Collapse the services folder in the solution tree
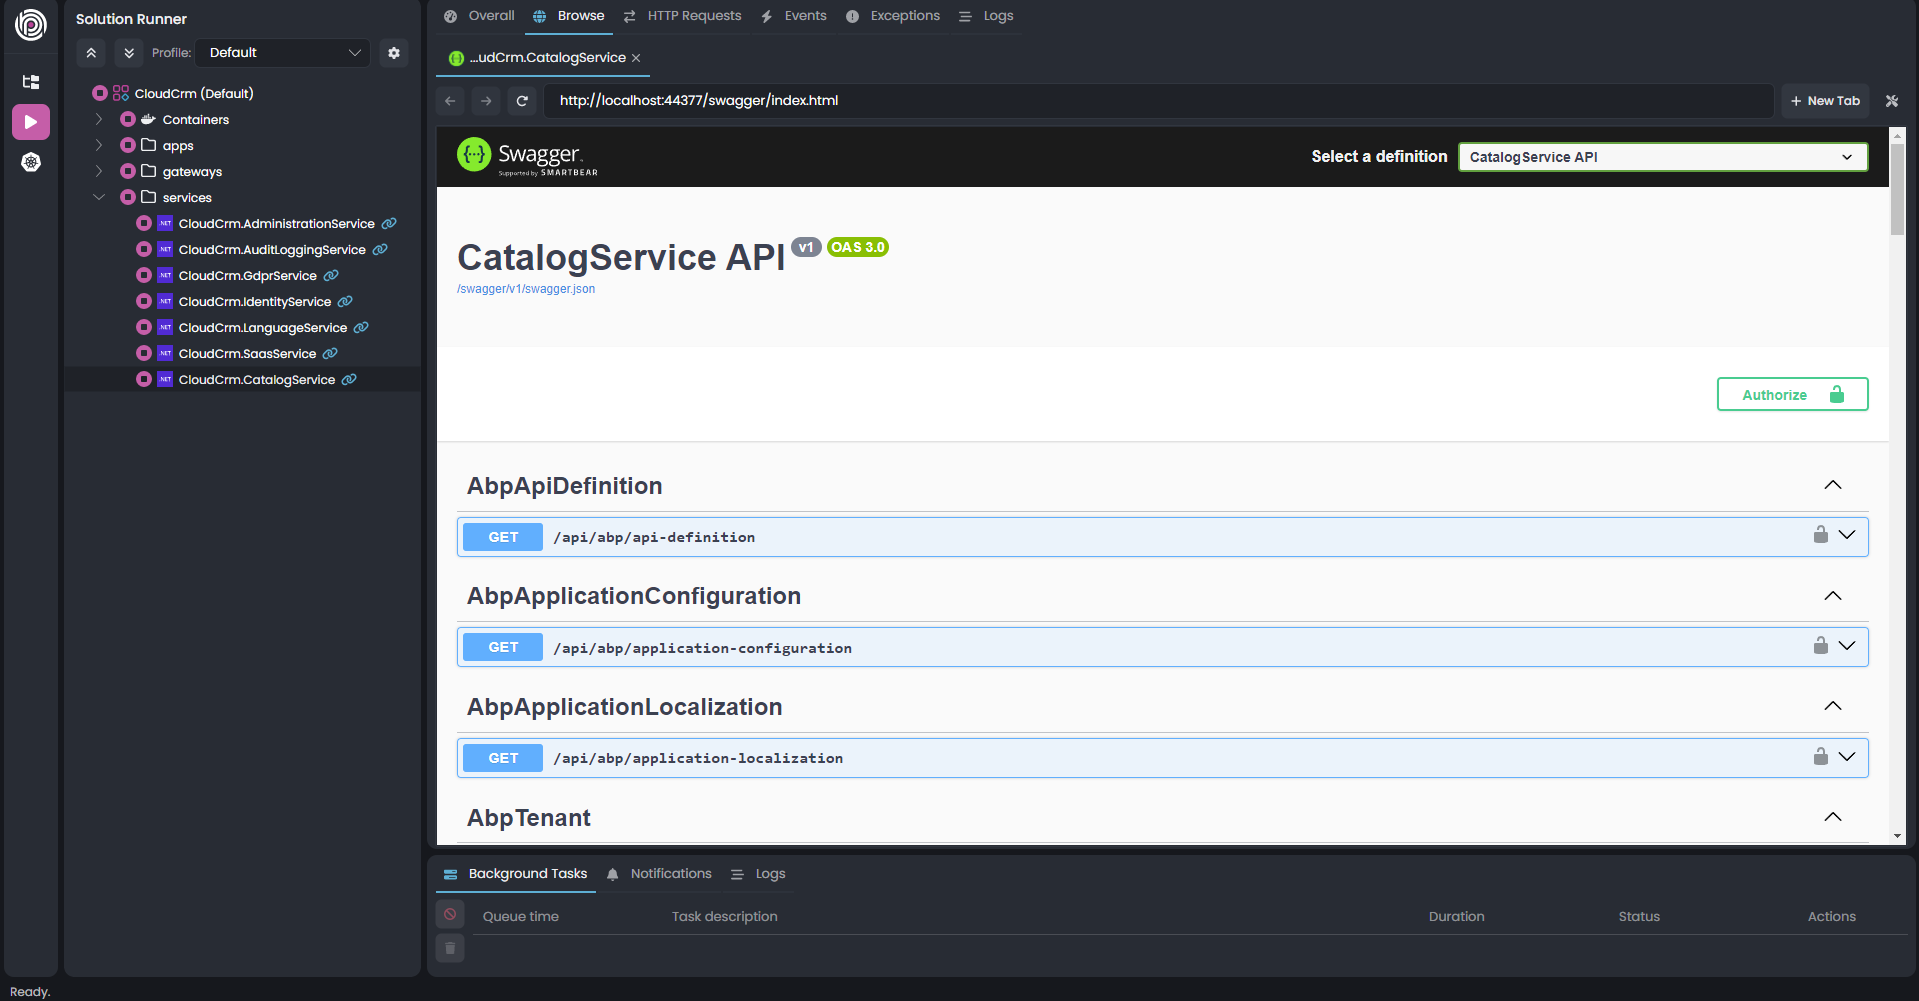The width and height of the screenshot is (1919, 1001). click(99, 197)
